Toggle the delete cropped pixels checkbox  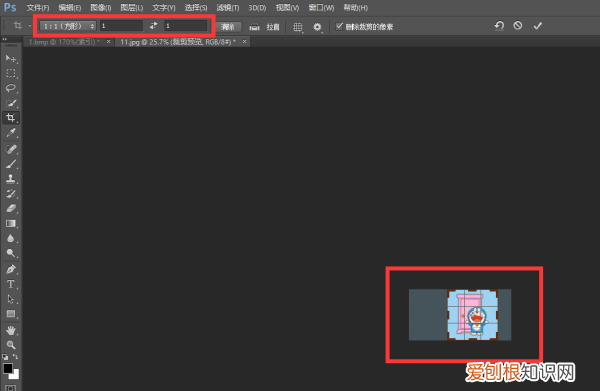339,26
